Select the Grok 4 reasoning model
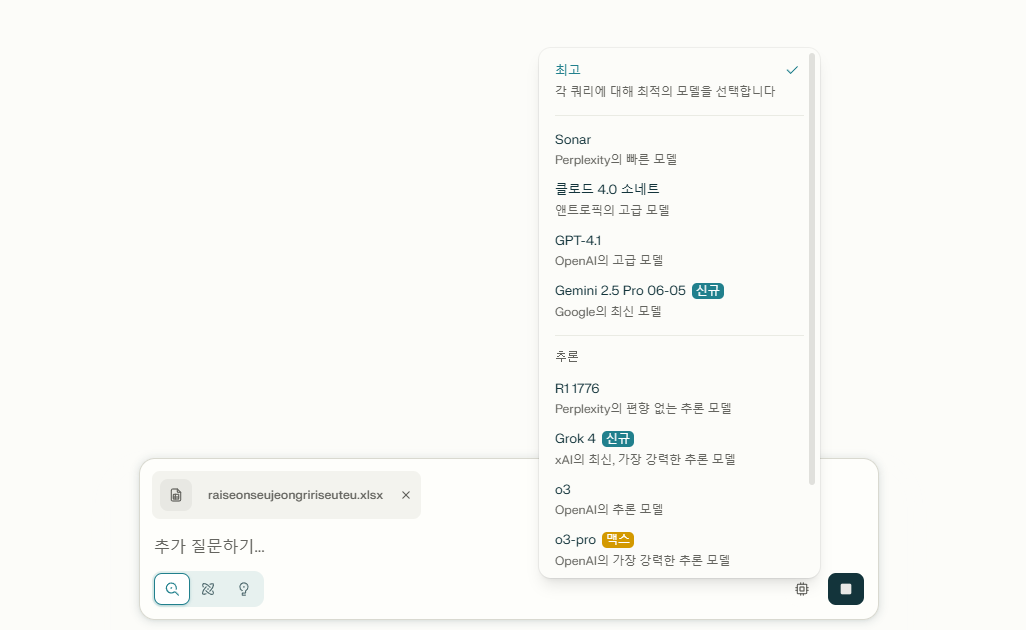Viewport: 1026px width, 630px height. point(678,448)
